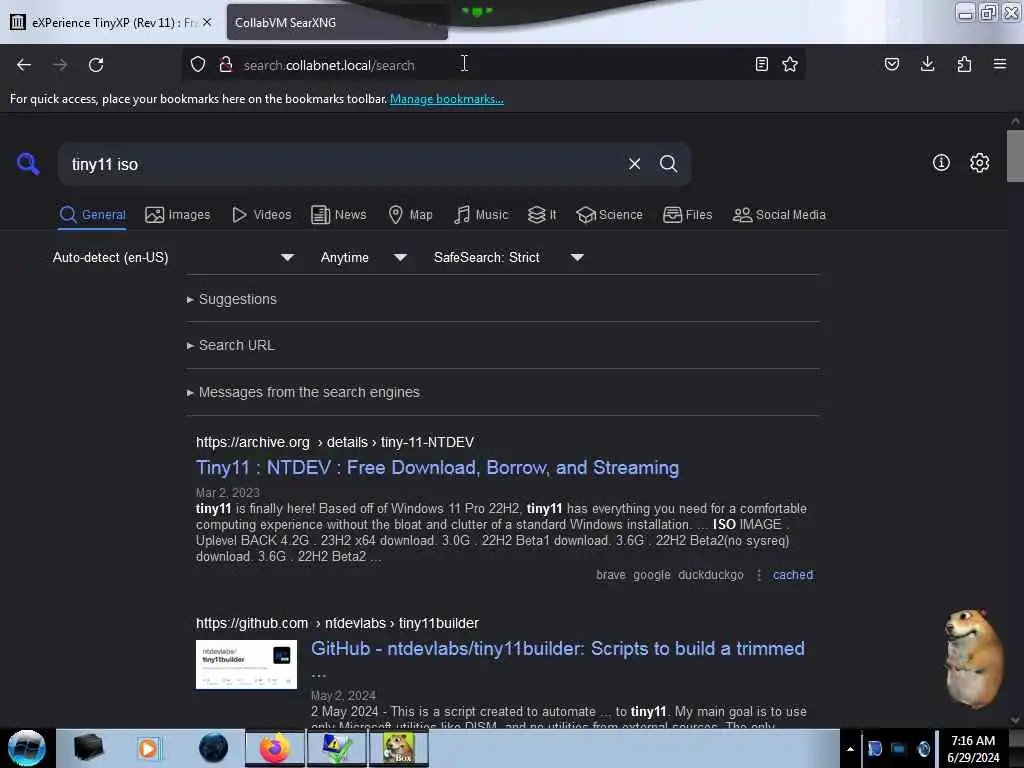
Task: Open Firefox from the taskbar
Action: [x=275, y=748]
